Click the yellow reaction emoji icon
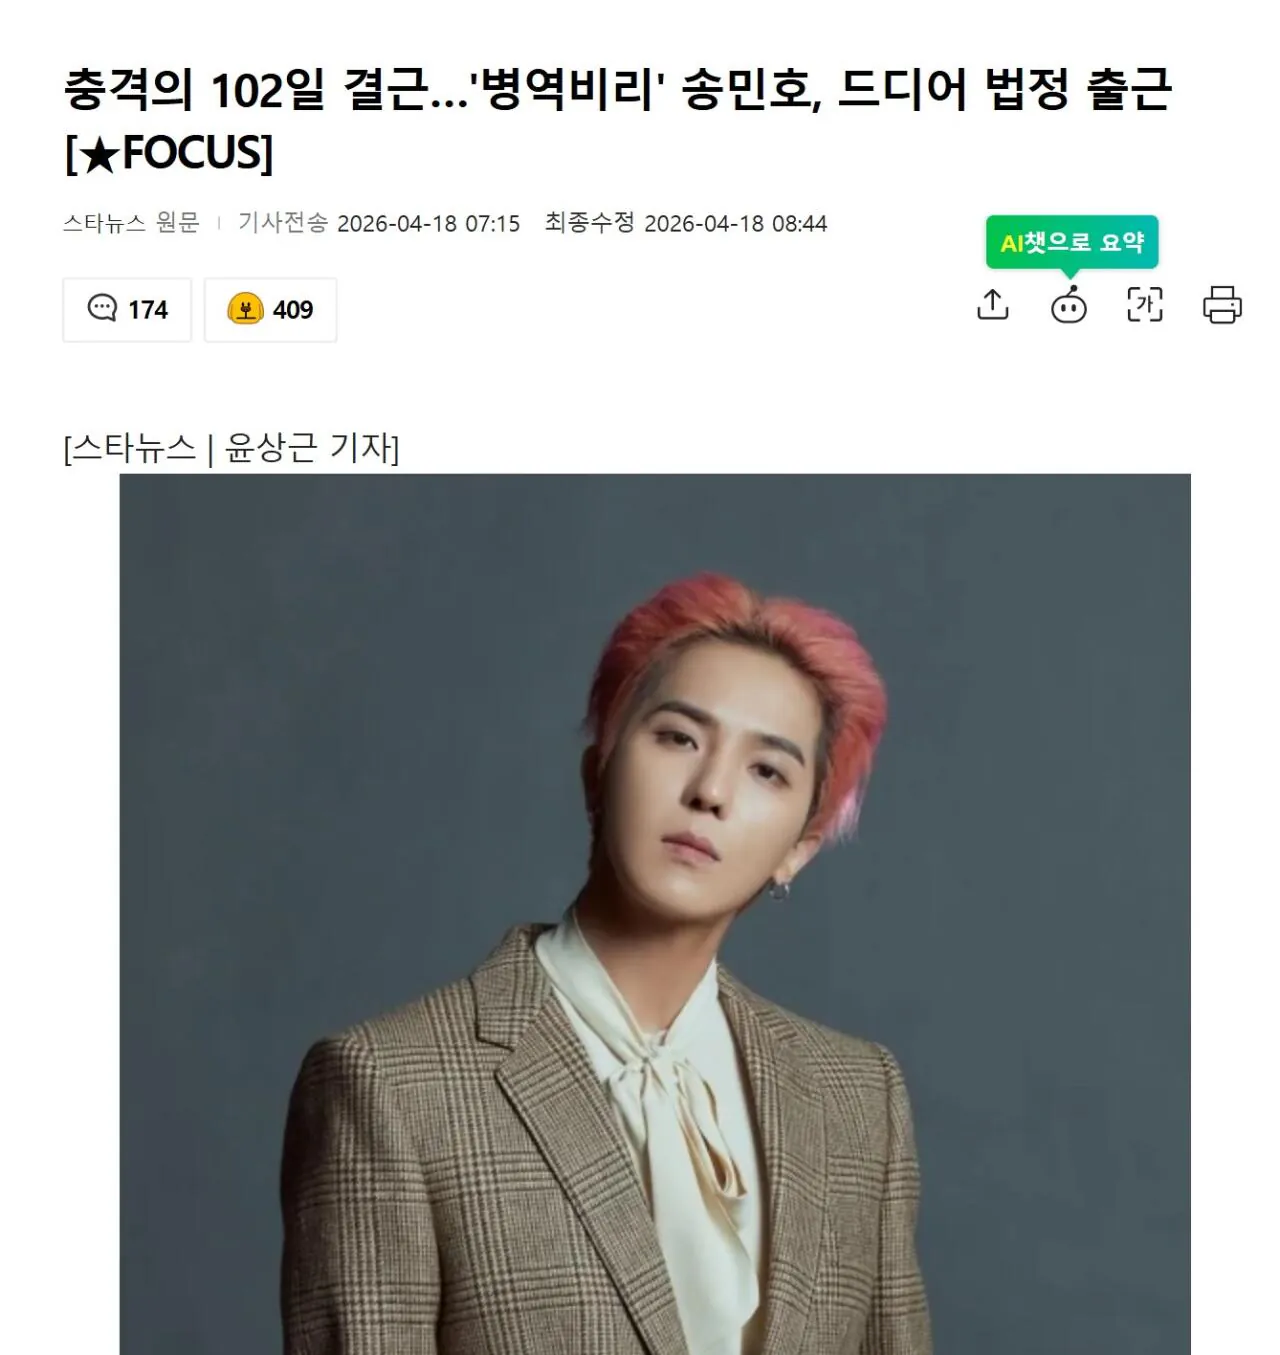The height and width of the screenshot is (1355, 1280). [245, 309]
